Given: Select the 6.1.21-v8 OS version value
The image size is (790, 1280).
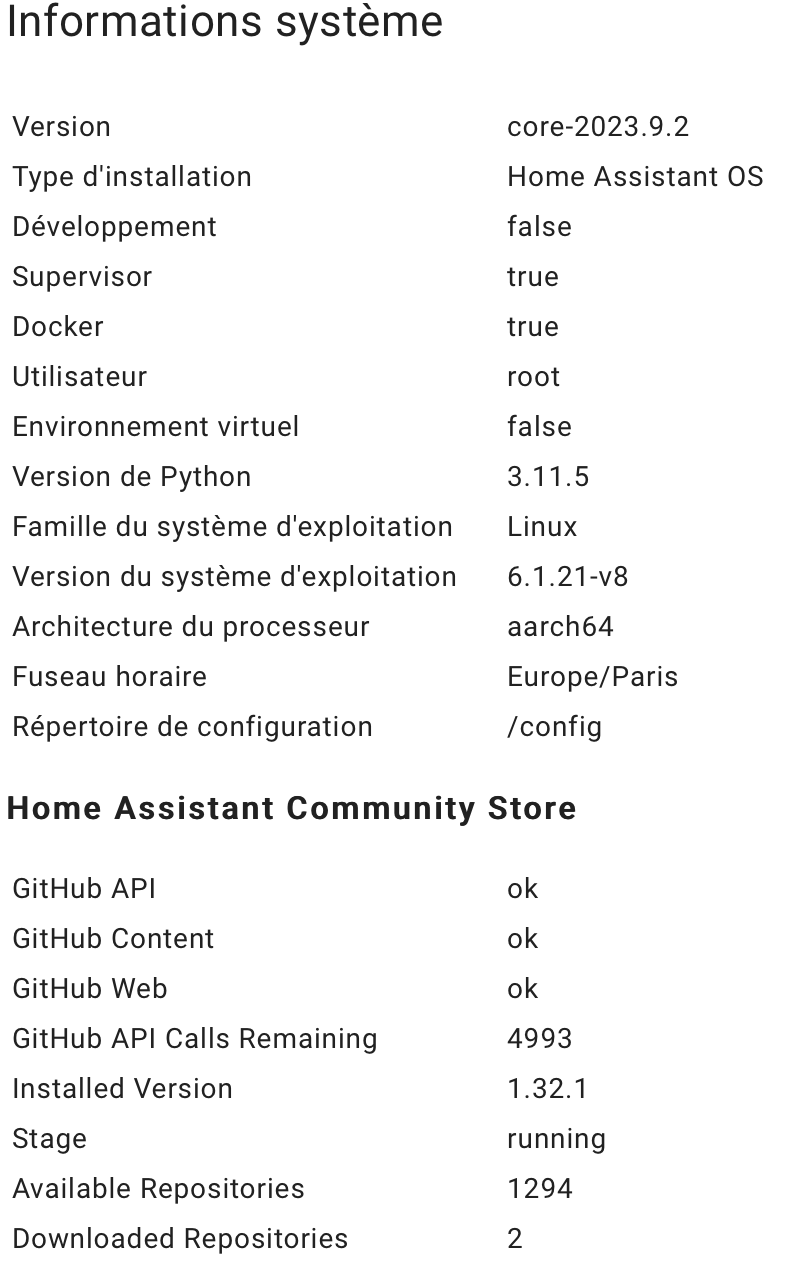Looking at the screenshot, I should (x=568, y=577).
